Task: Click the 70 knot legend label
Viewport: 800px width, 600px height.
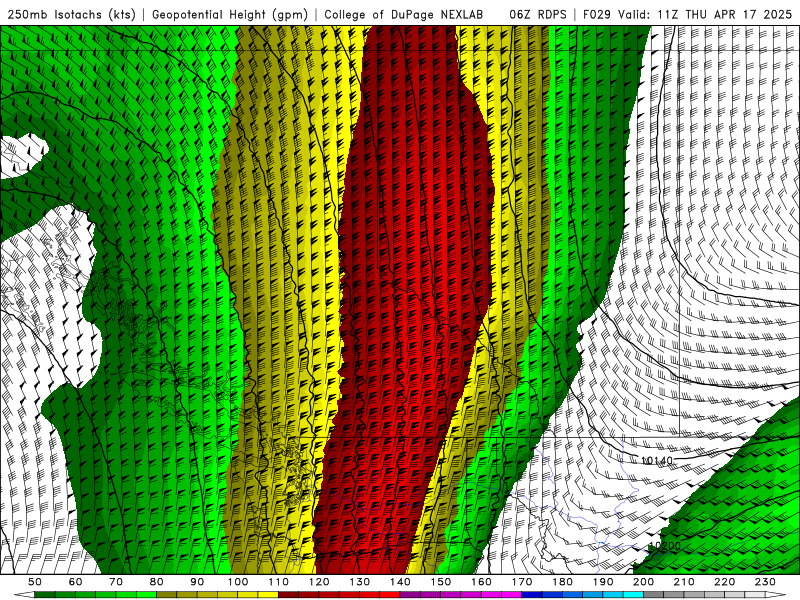Action: (116, 582)
